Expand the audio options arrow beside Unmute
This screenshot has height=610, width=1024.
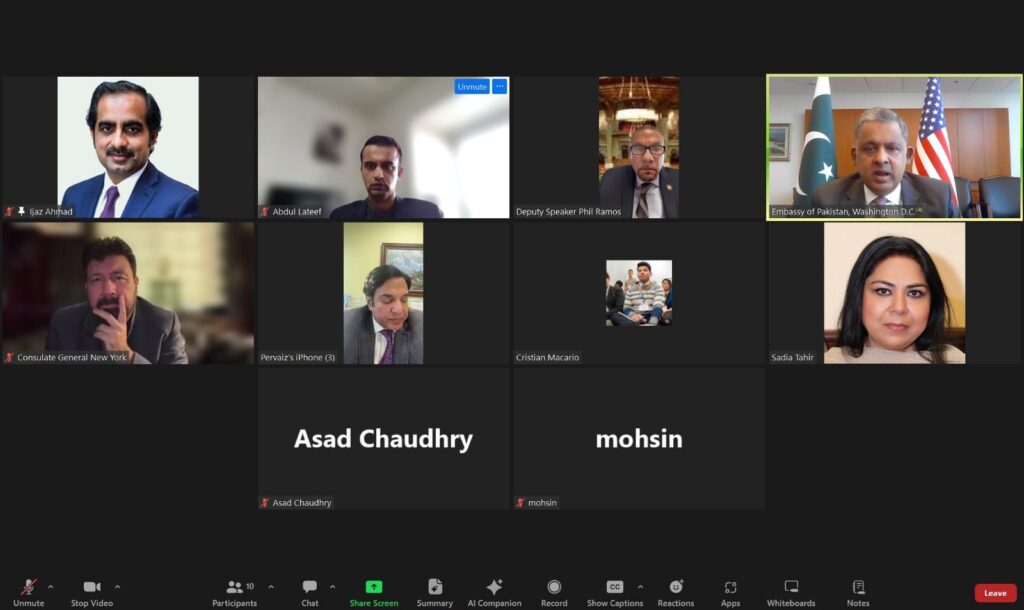[x=50, y=586]
